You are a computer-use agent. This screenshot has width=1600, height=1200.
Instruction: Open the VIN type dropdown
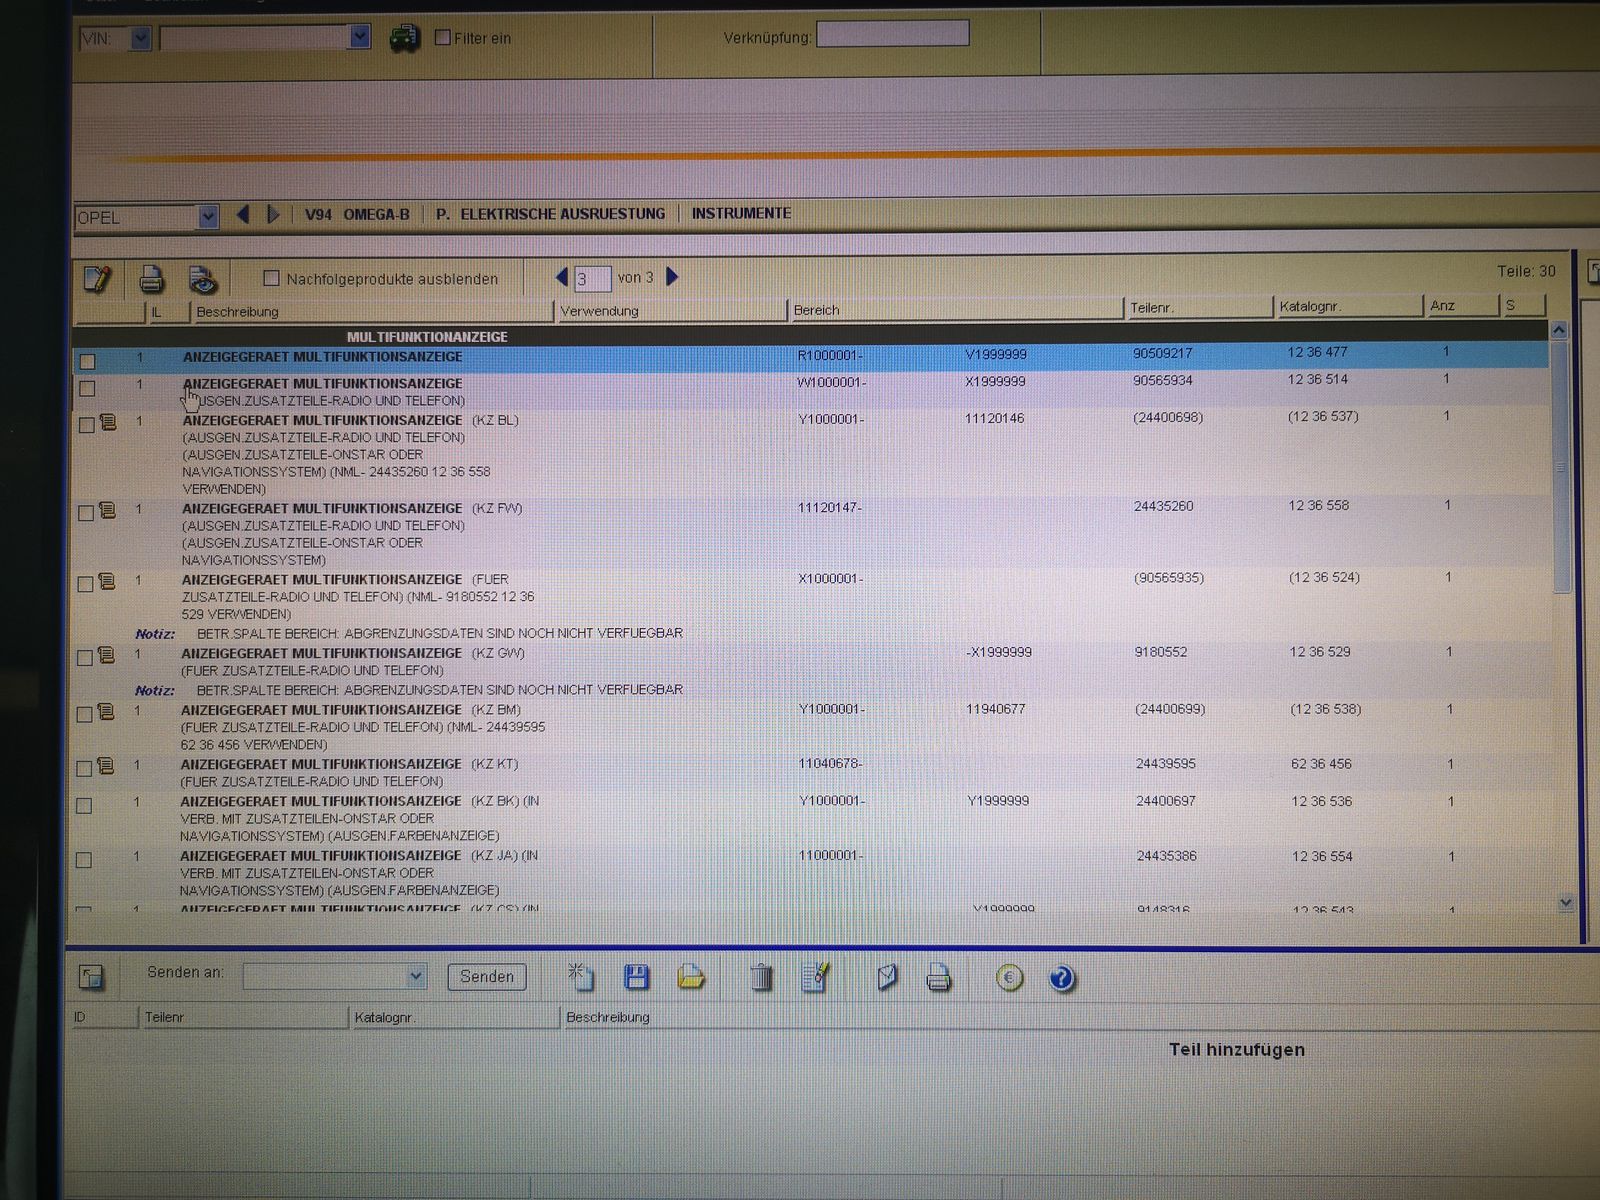pos(141,39)
